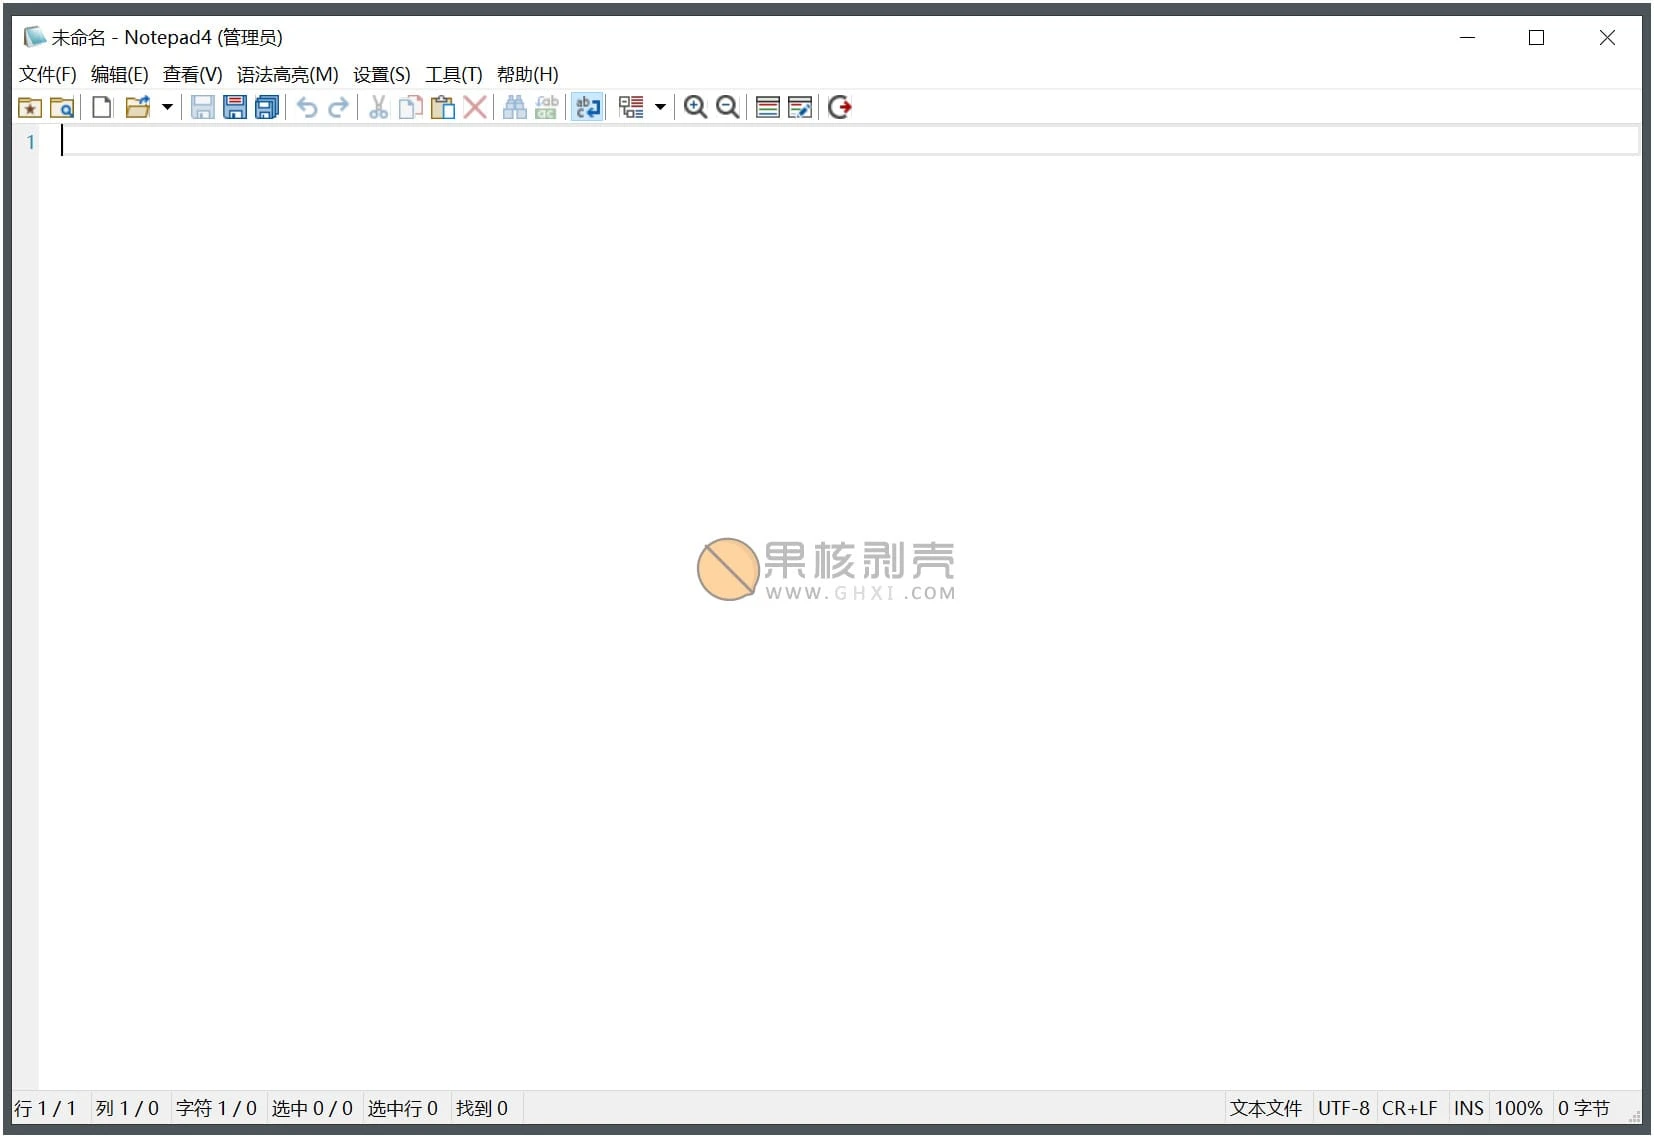Click the Notepad4 title bar app icon
Viewport: 1654px width, 1138px height.
35,37
